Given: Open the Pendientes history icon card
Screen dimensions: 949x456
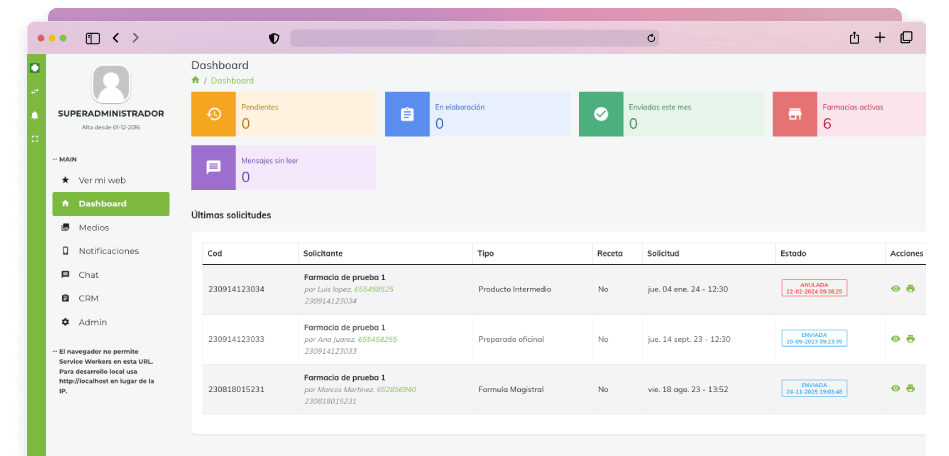Looking at the screenshot, I should (213, 114).
